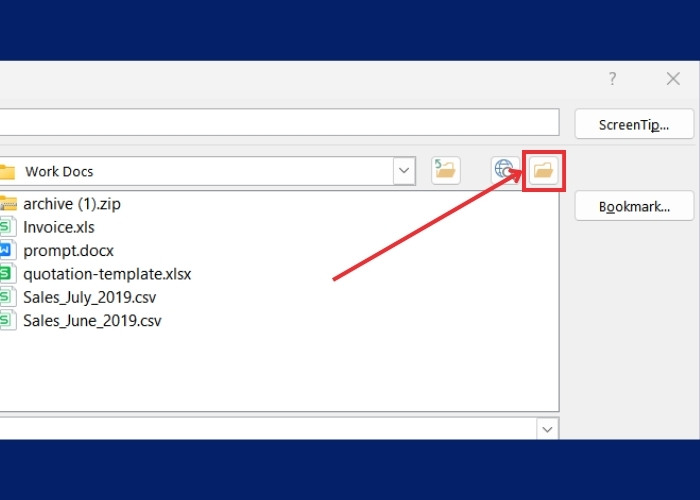700x500 pixels.
Task: Click the text to display input field
Action: coord(279,122)
